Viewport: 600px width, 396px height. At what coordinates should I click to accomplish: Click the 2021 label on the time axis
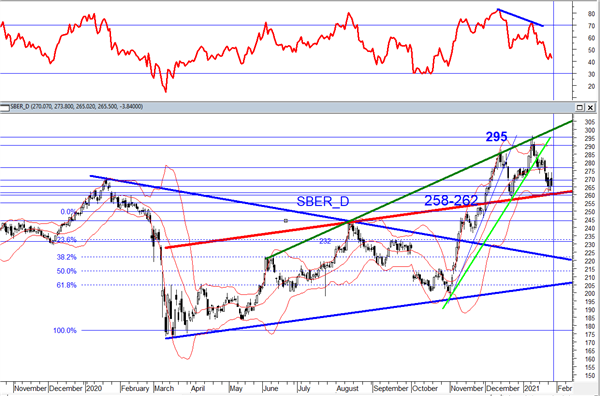coord(532,388)
